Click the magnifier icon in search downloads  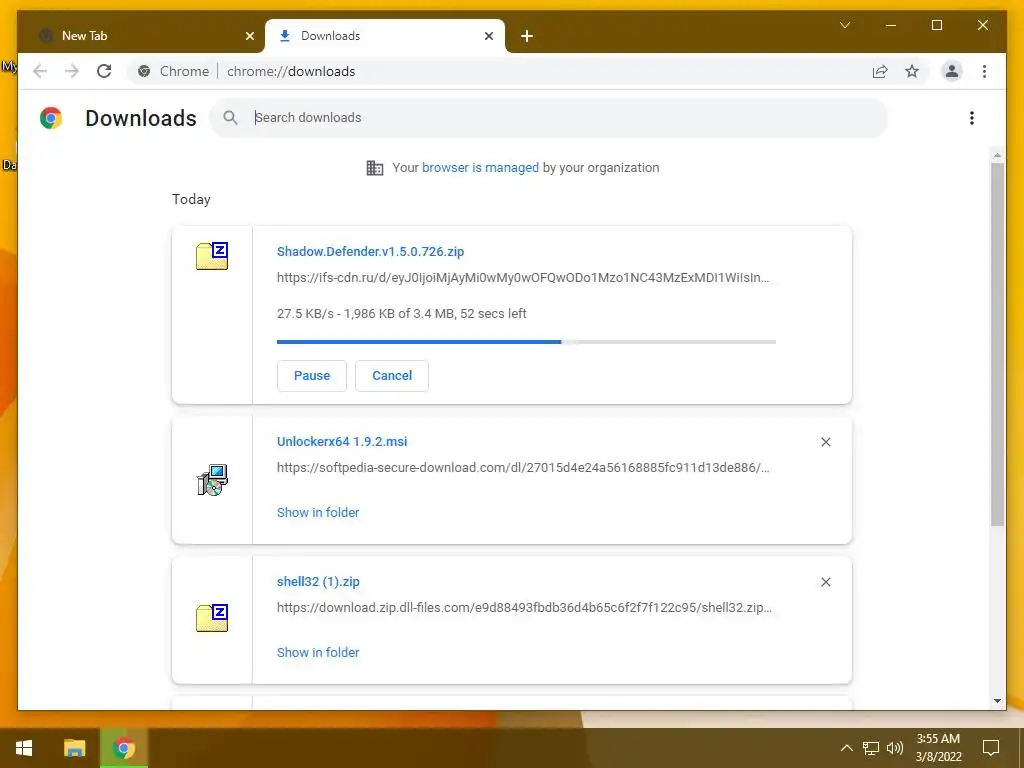[230, 118]
